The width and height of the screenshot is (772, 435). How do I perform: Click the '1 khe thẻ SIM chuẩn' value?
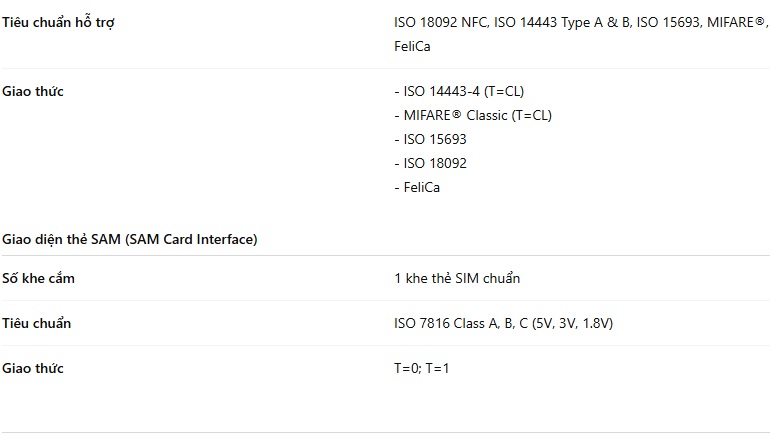pyautogui.click(x=457, y=279)
